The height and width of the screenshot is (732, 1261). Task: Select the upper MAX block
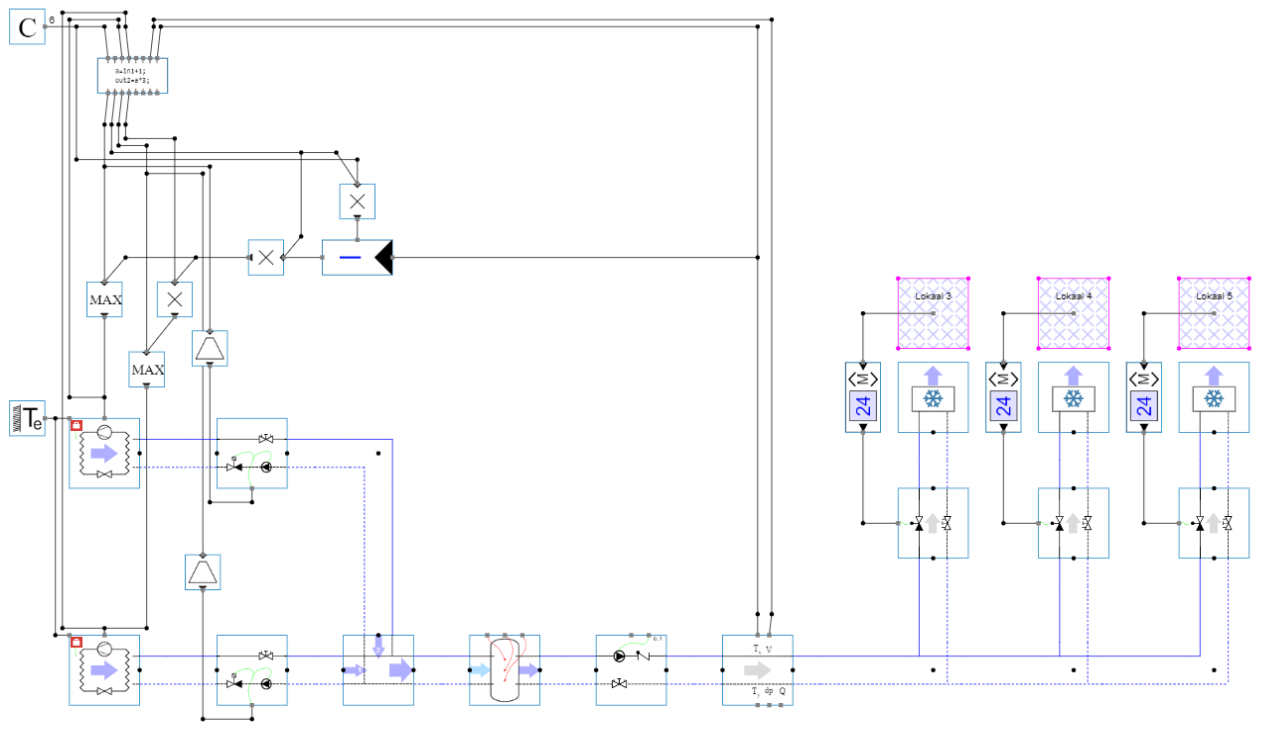[x=104, y=299]
